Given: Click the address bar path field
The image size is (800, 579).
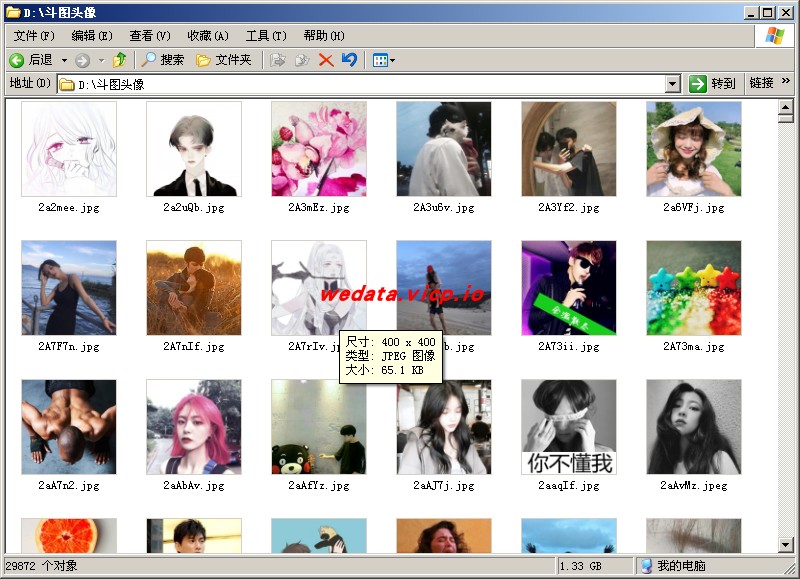Looking at the screenshot, I should click(x=361, y=84).
